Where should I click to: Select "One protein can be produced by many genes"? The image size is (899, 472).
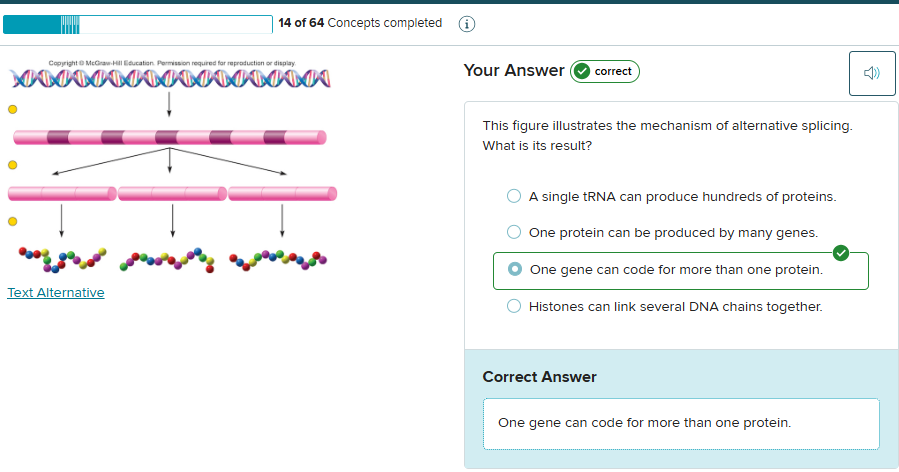[x=514, y=233]
